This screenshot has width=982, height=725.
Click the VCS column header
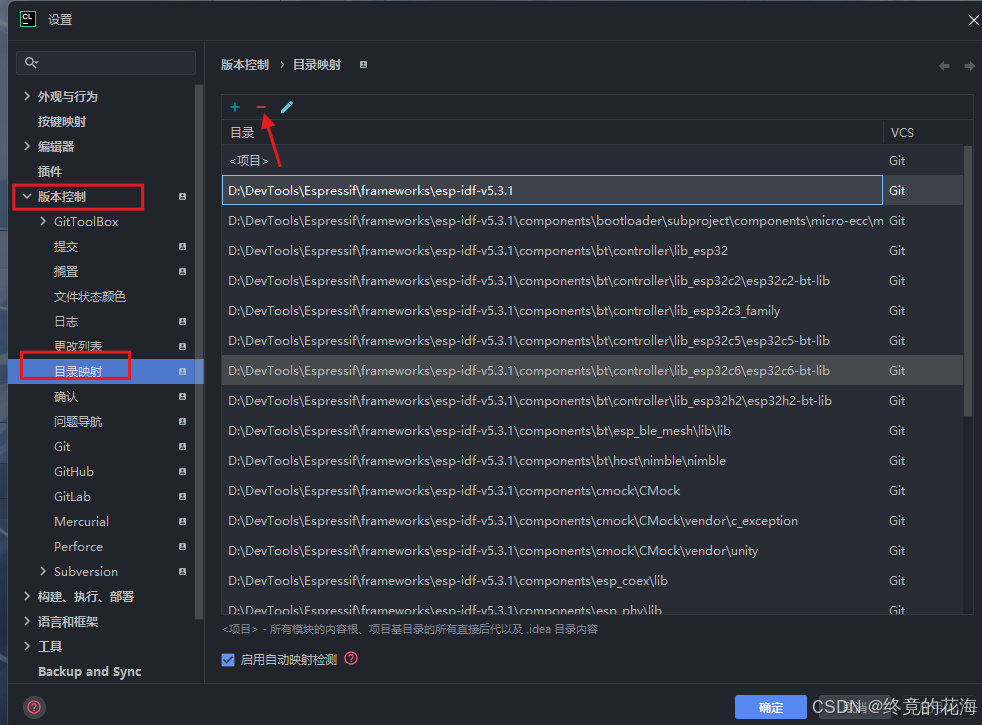[902, 132]
